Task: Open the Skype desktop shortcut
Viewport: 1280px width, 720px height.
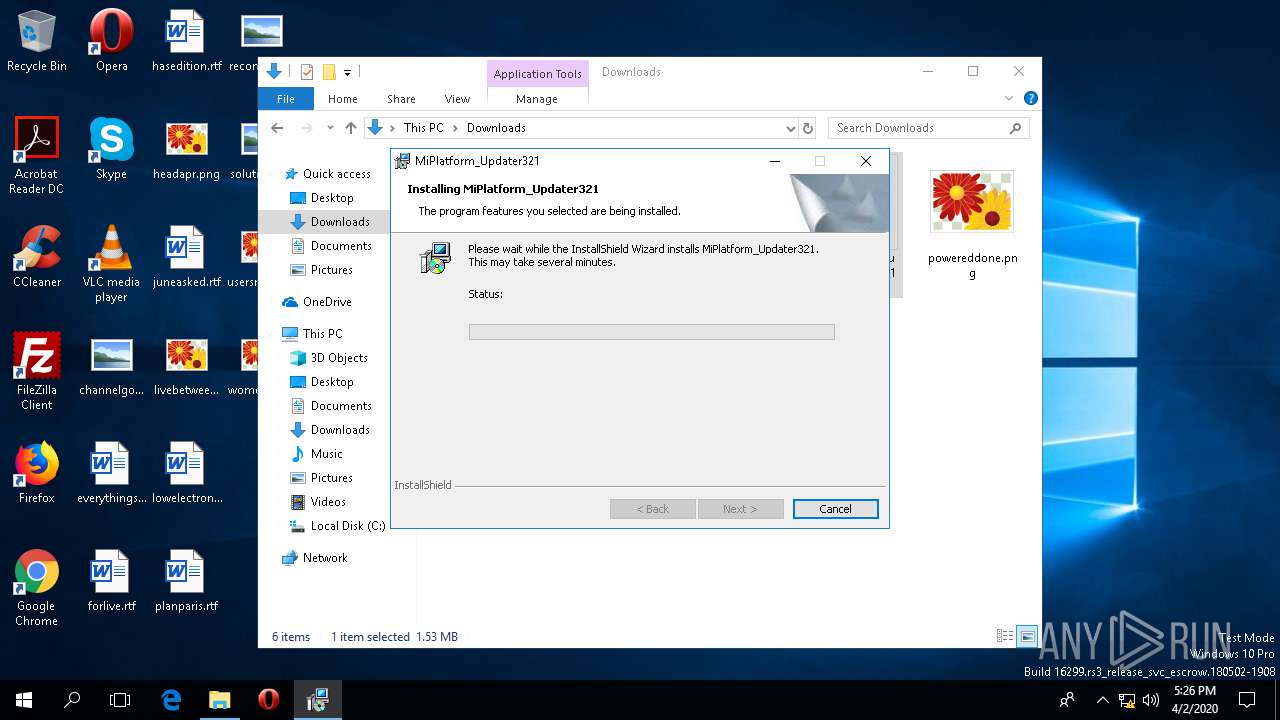Action: click(x=111, y=148)
